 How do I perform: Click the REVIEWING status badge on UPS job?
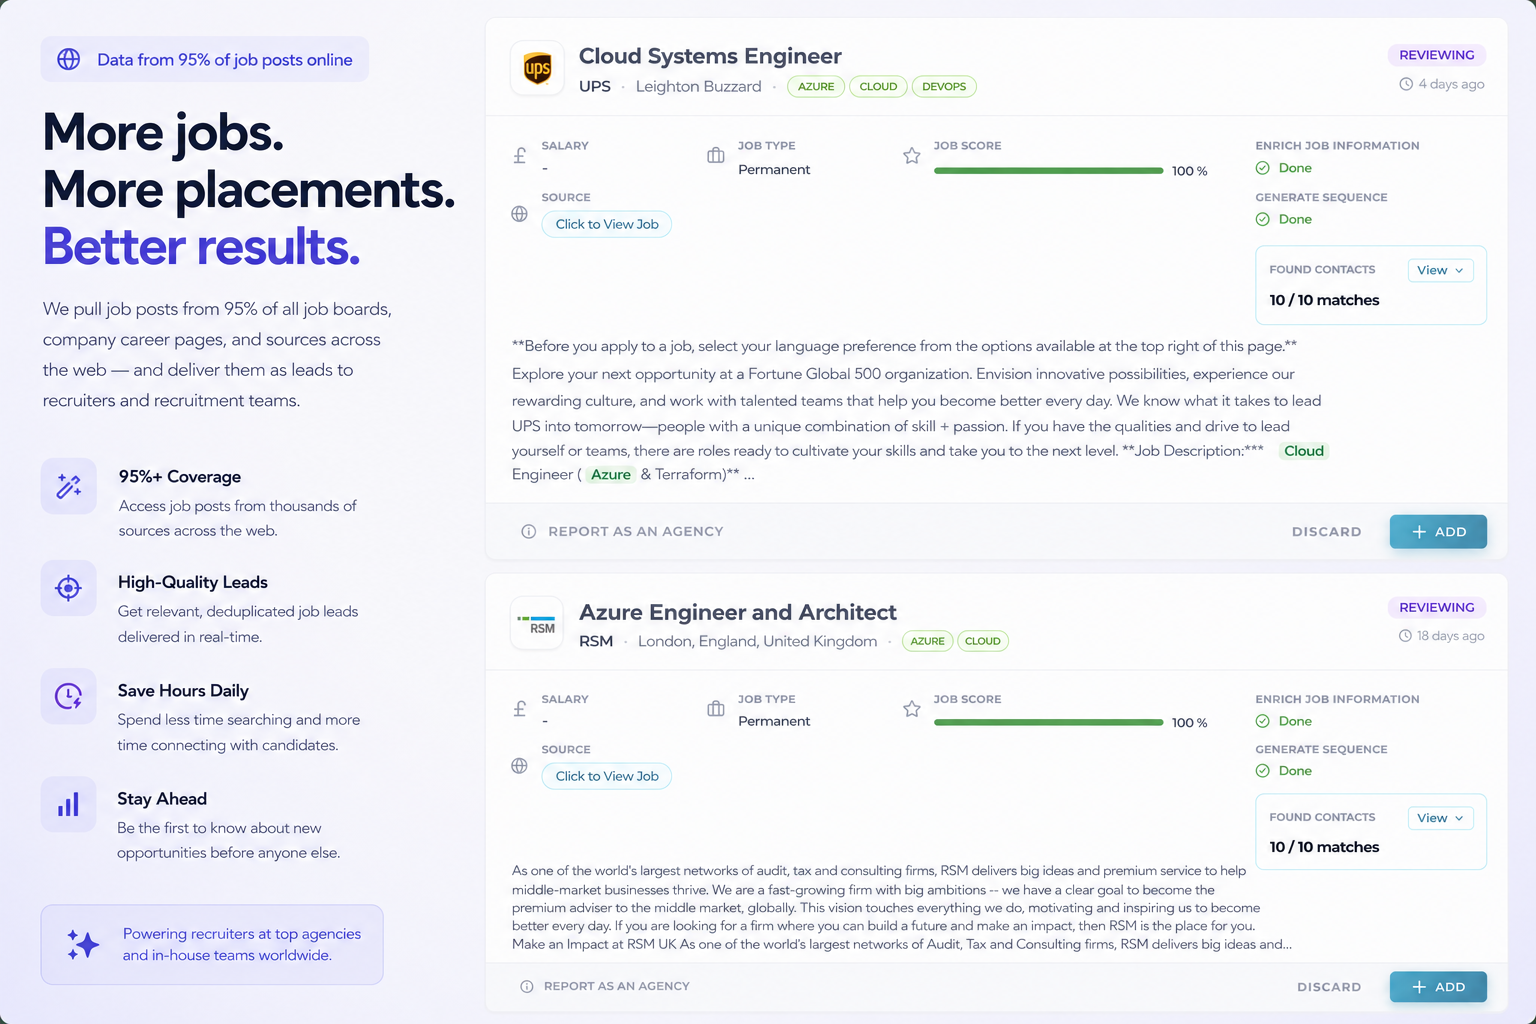[1437, 55]
